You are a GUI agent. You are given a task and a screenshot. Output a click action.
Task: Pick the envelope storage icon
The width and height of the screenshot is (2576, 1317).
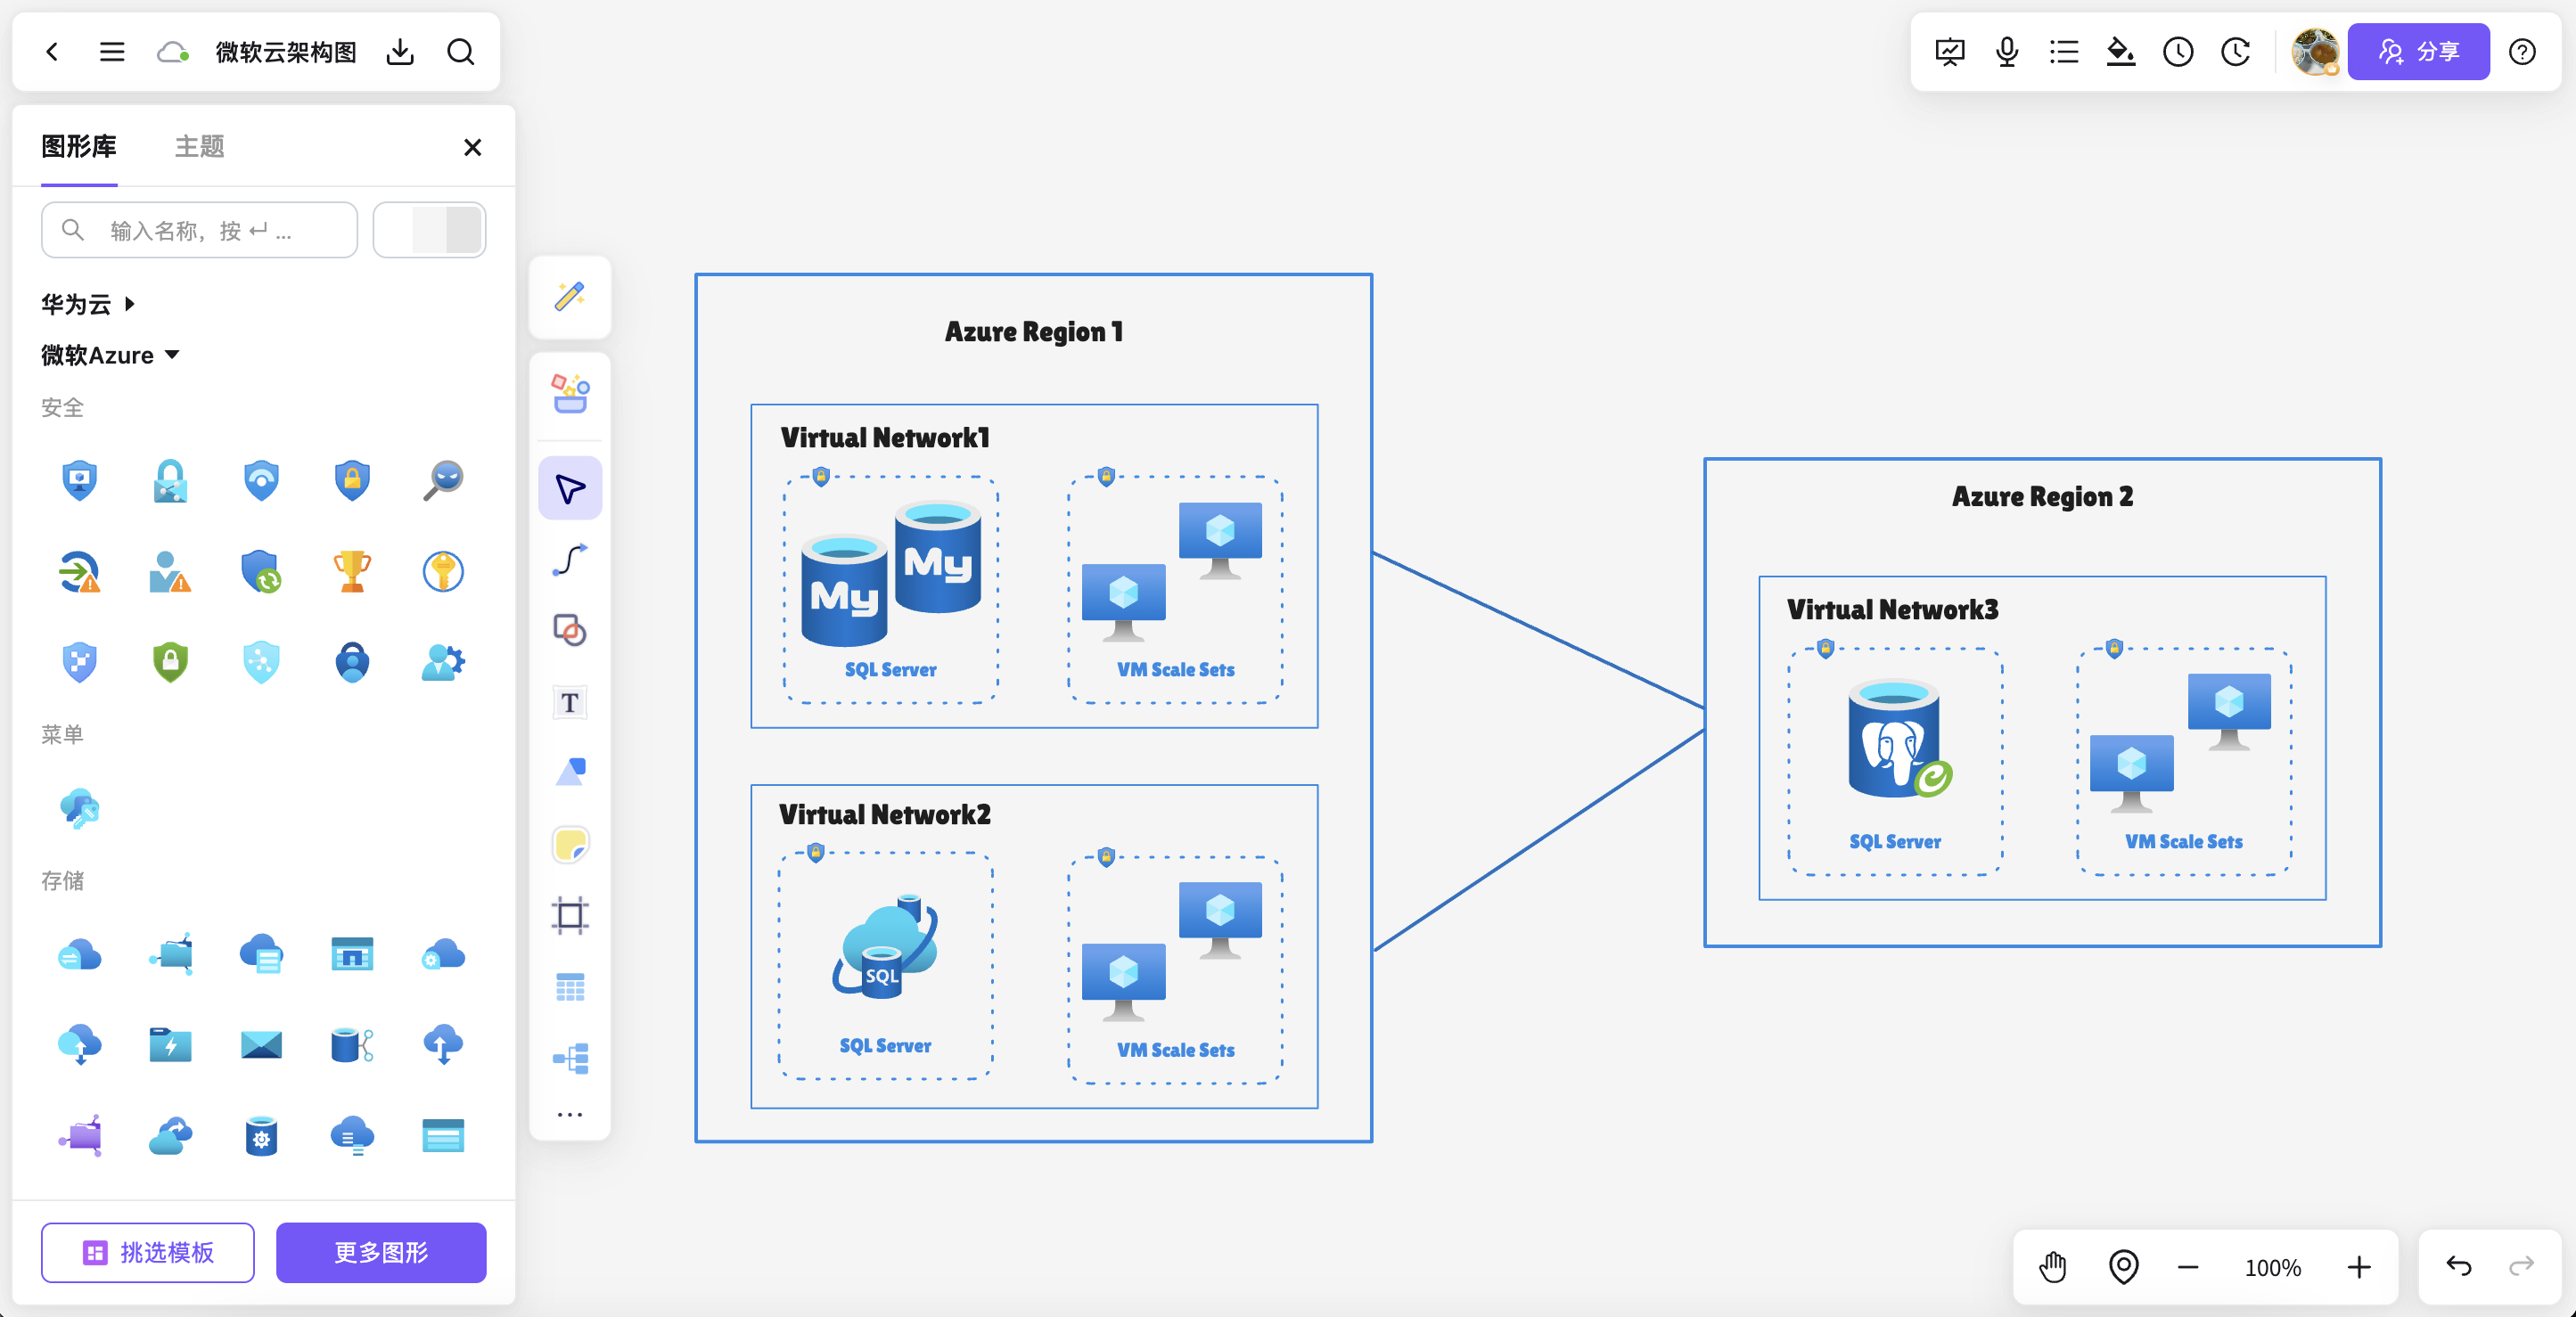click(261, 1044)
